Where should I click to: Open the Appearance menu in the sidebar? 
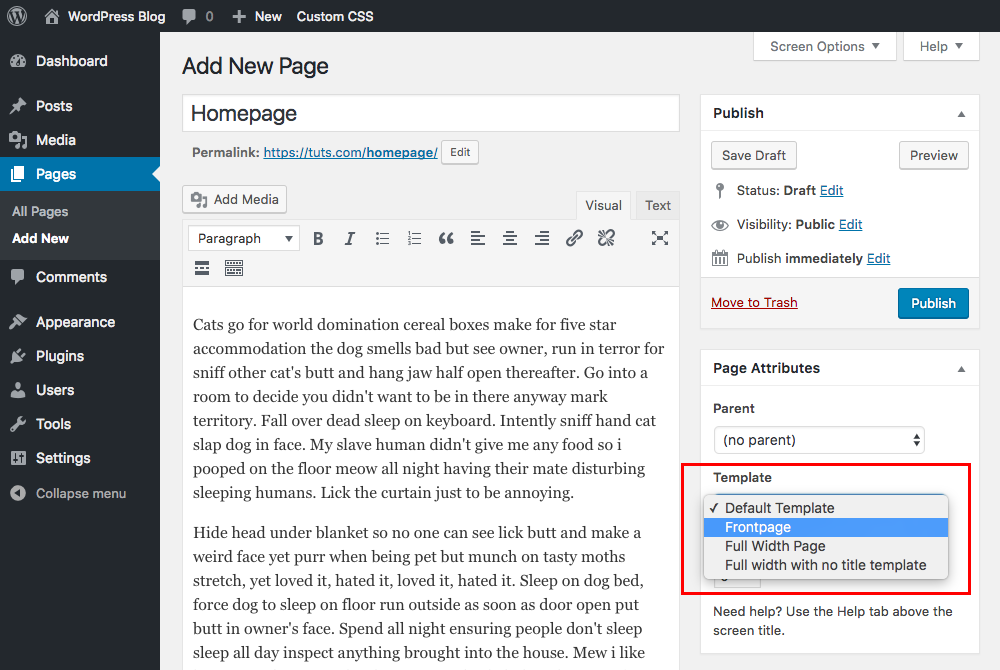click(x=75, y=321)
